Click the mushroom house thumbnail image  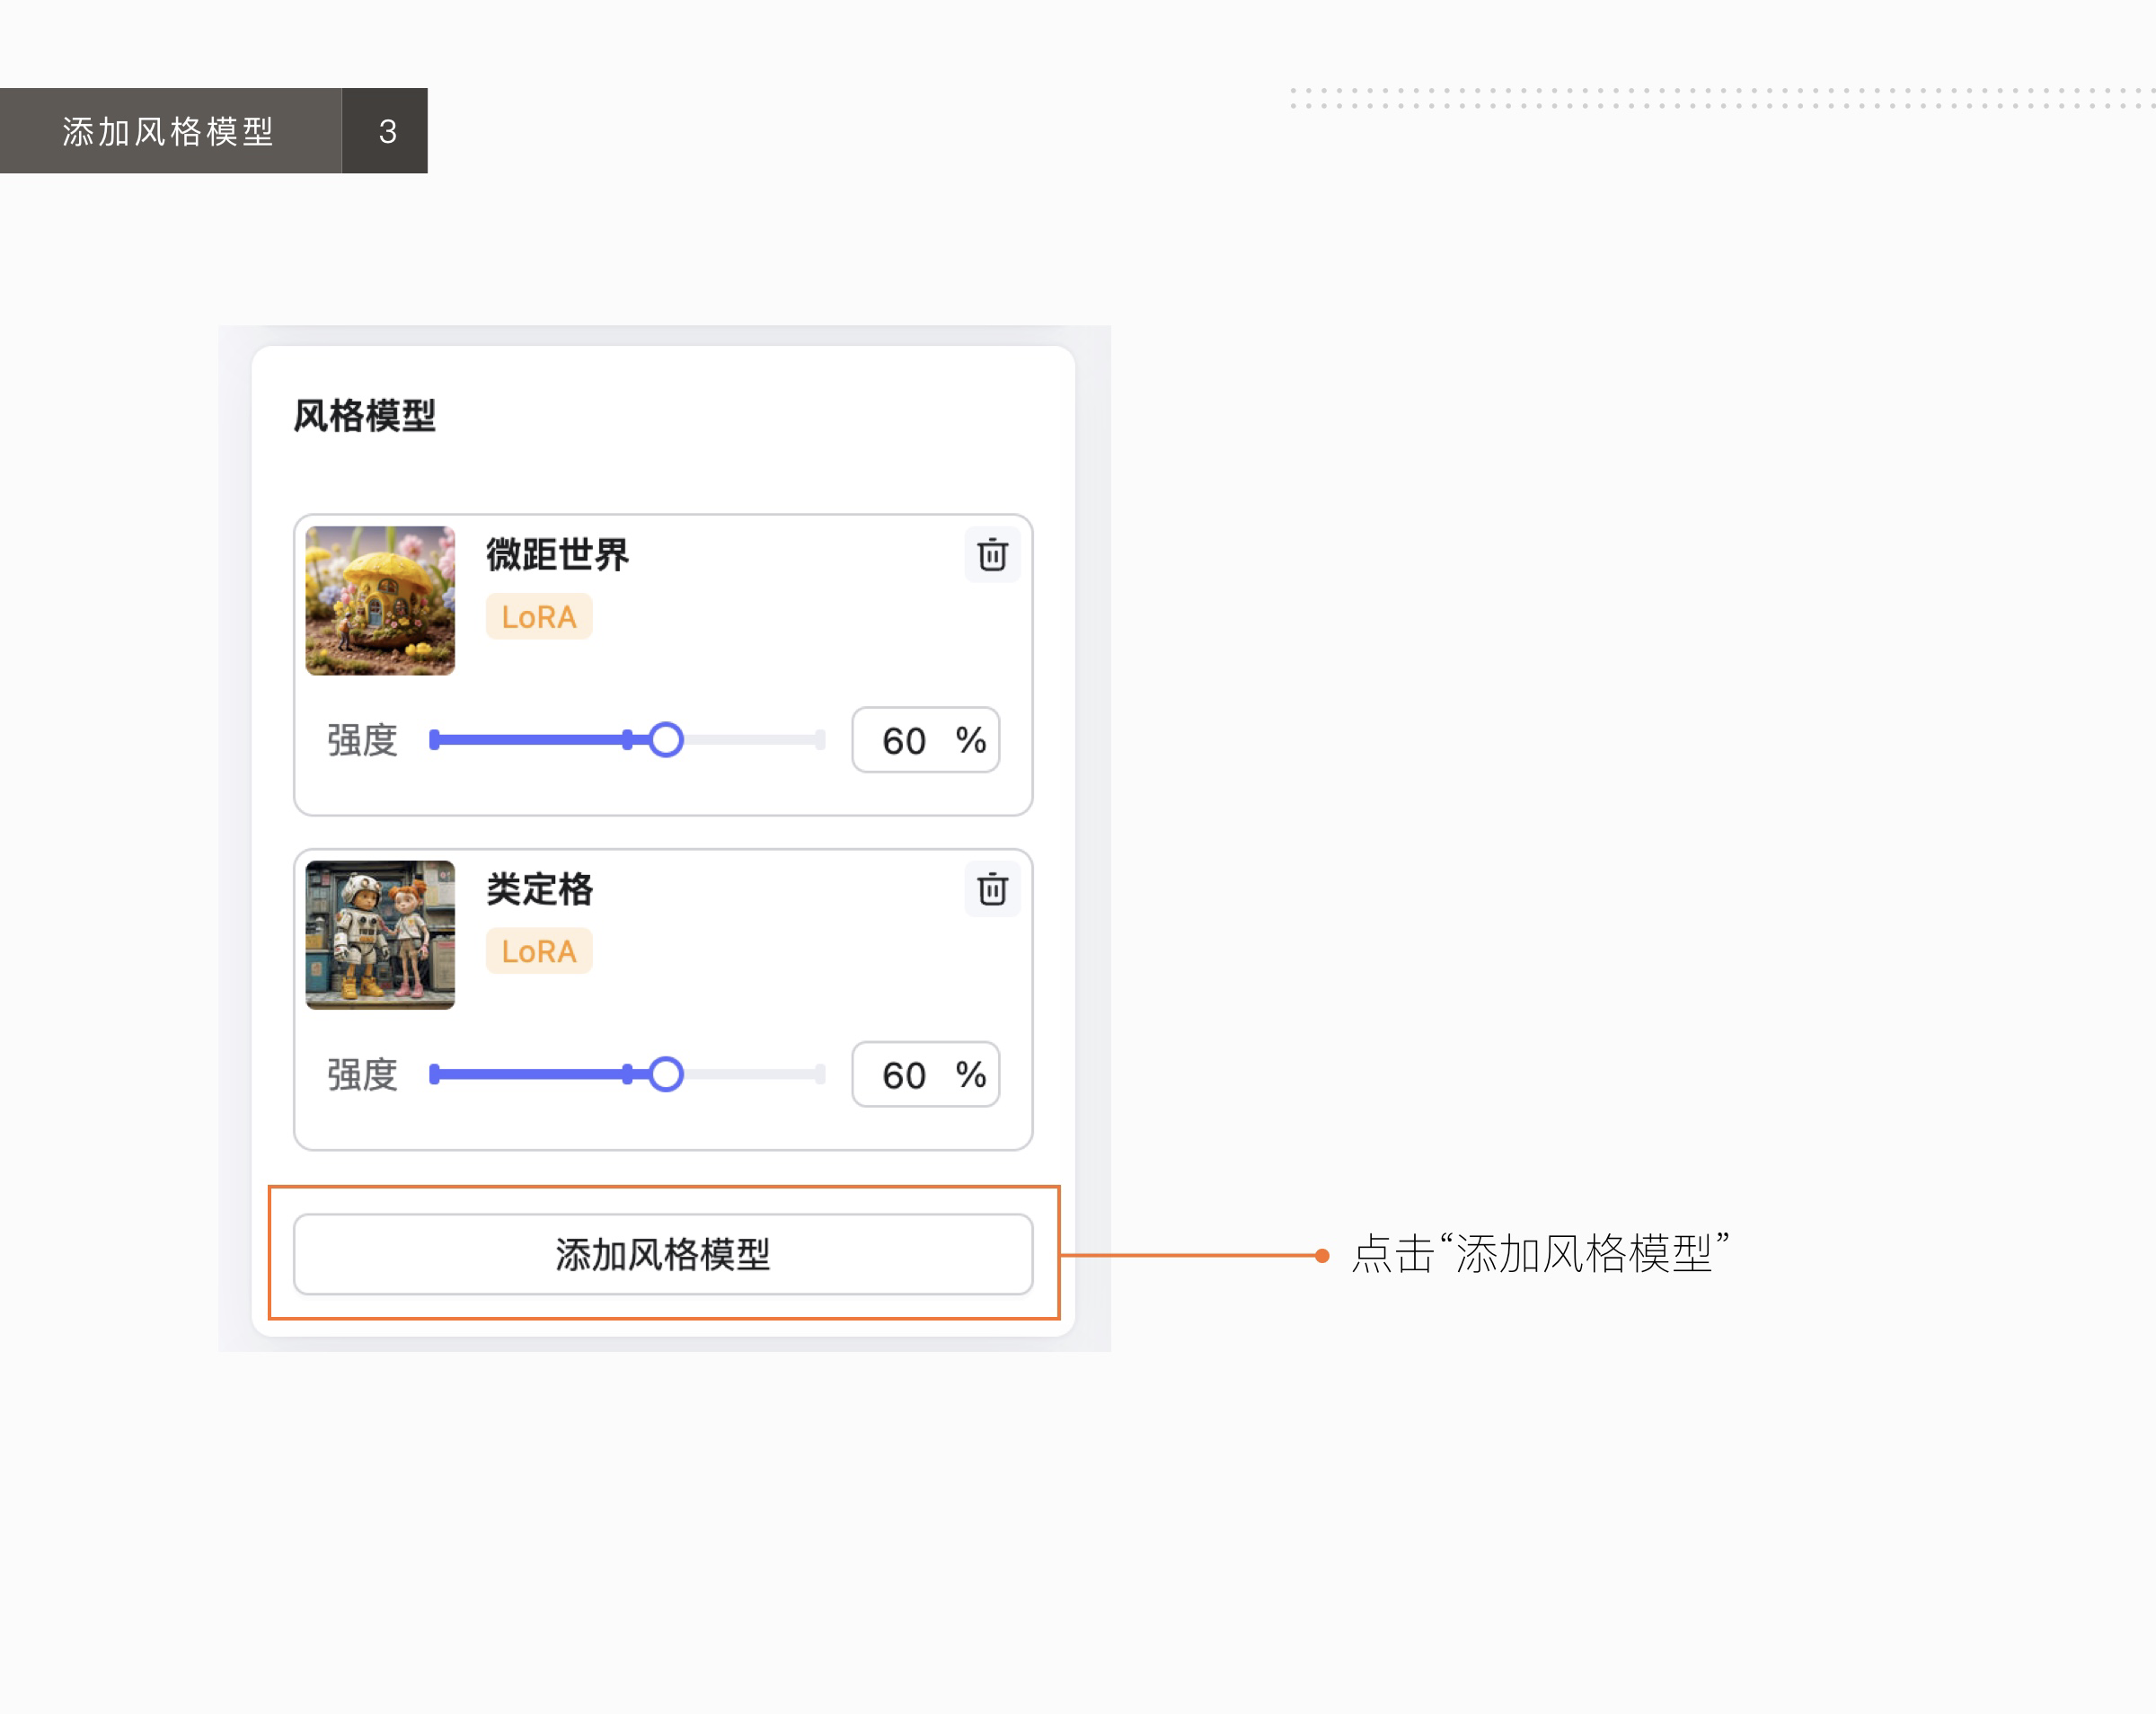pos(380,600)
